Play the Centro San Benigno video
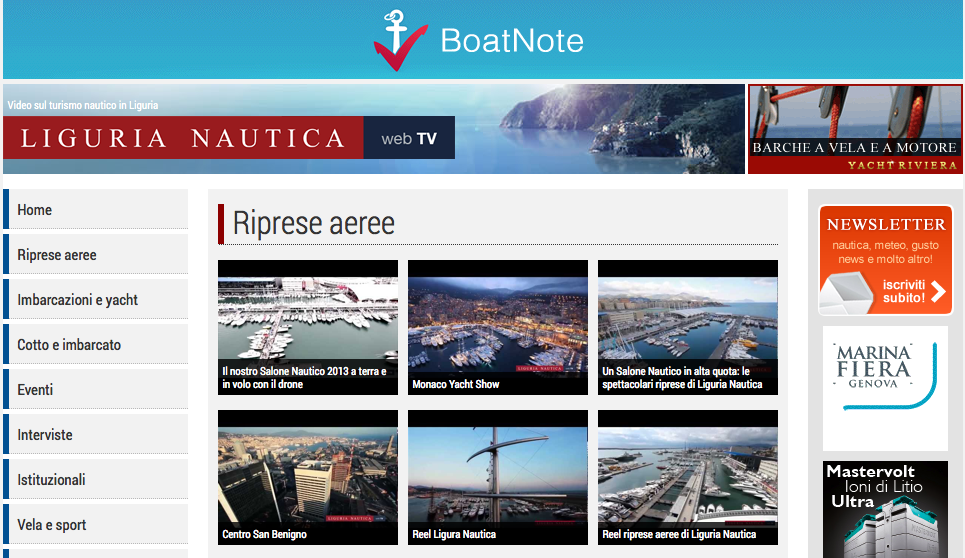 [x=308, y=477]
